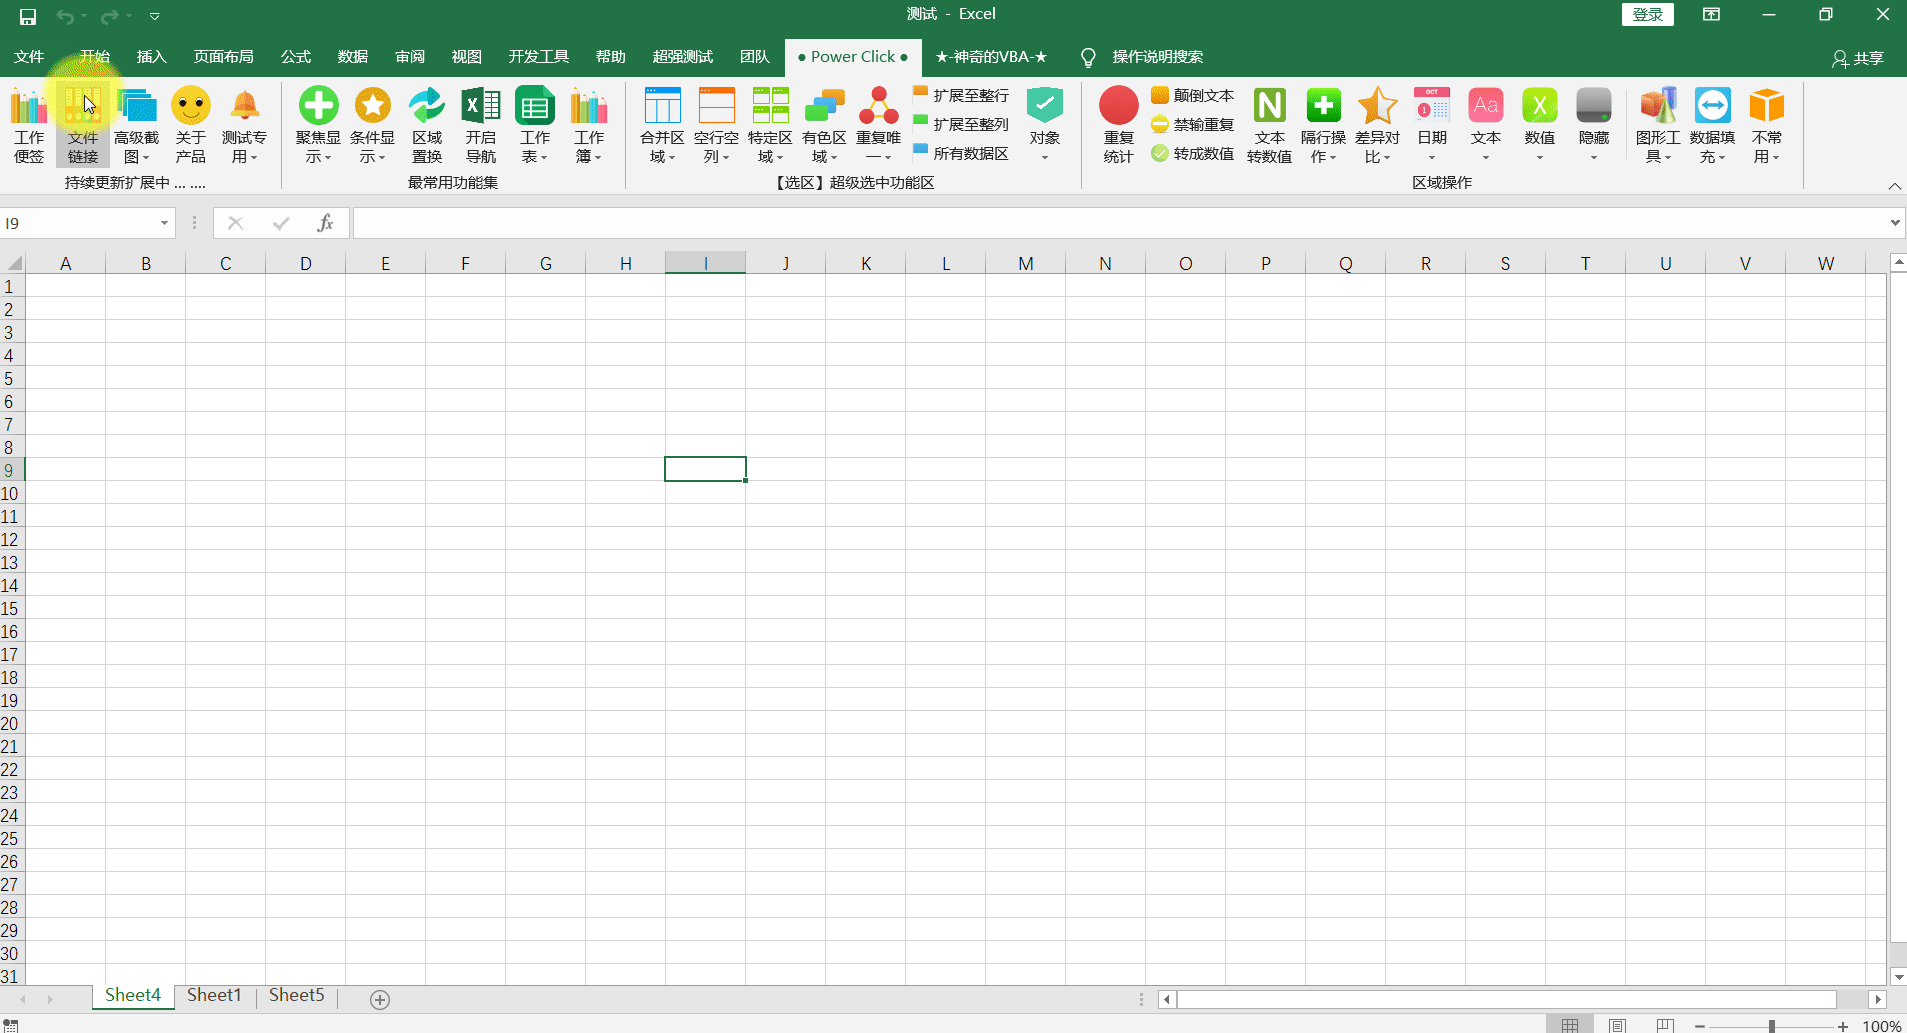The width and height of the screenshot is (1907, 1033).
Task: Switch to the Sheet5 worksheet tab
Action: (x=296, y=995)
